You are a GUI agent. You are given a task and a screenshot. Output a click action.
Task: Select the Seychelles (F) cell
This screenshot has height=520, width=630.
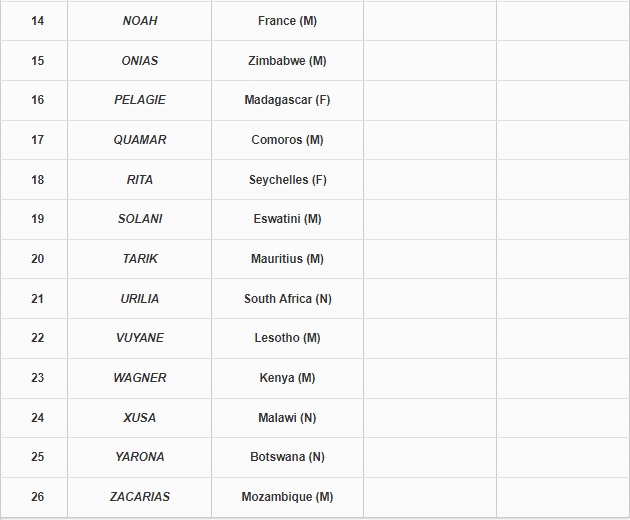tap(287, 180)
